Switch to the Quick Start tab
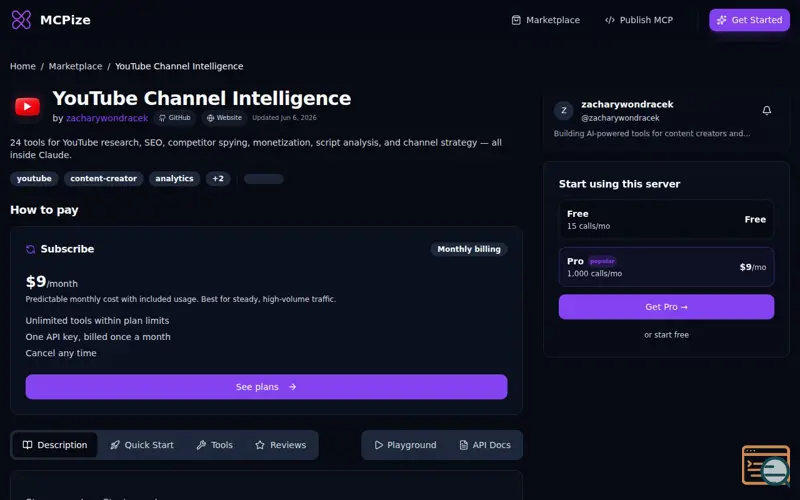Image resolution: width=800 pixels, height=500 pixels. click(x=142, y=445)
